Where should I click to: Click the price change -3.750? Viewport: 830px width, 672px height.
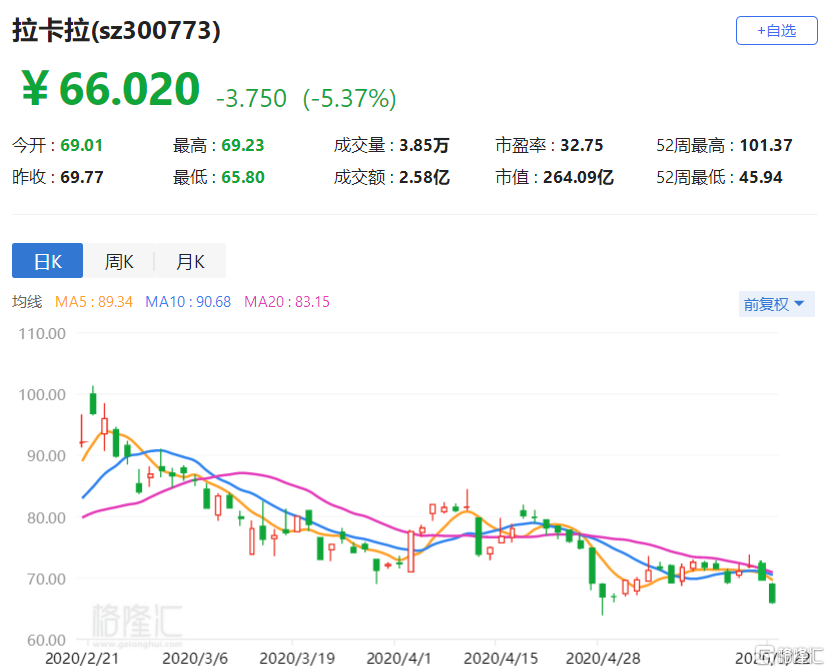251,98
